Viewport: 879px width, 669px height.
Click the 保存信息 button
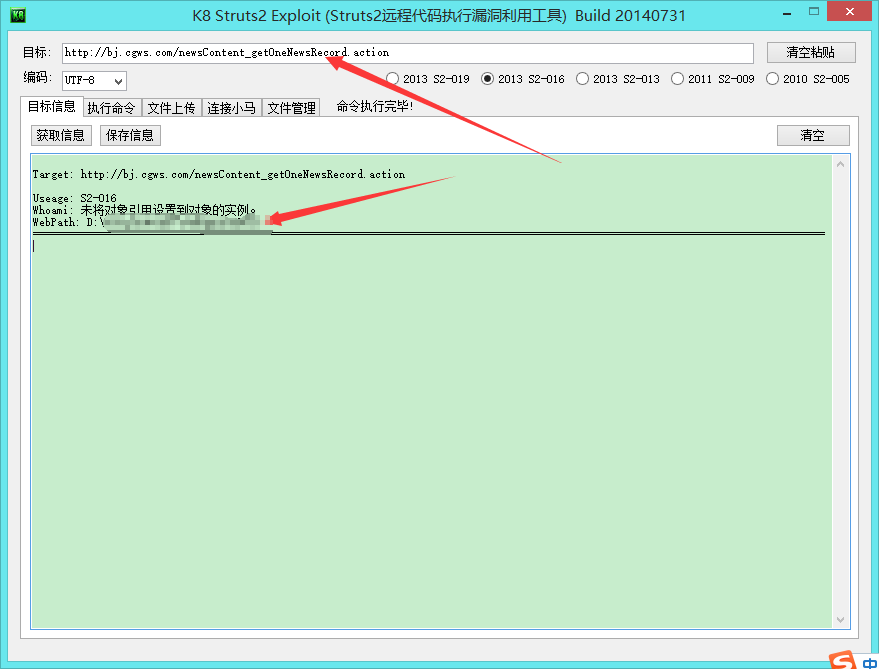click(x=130, y=135)
